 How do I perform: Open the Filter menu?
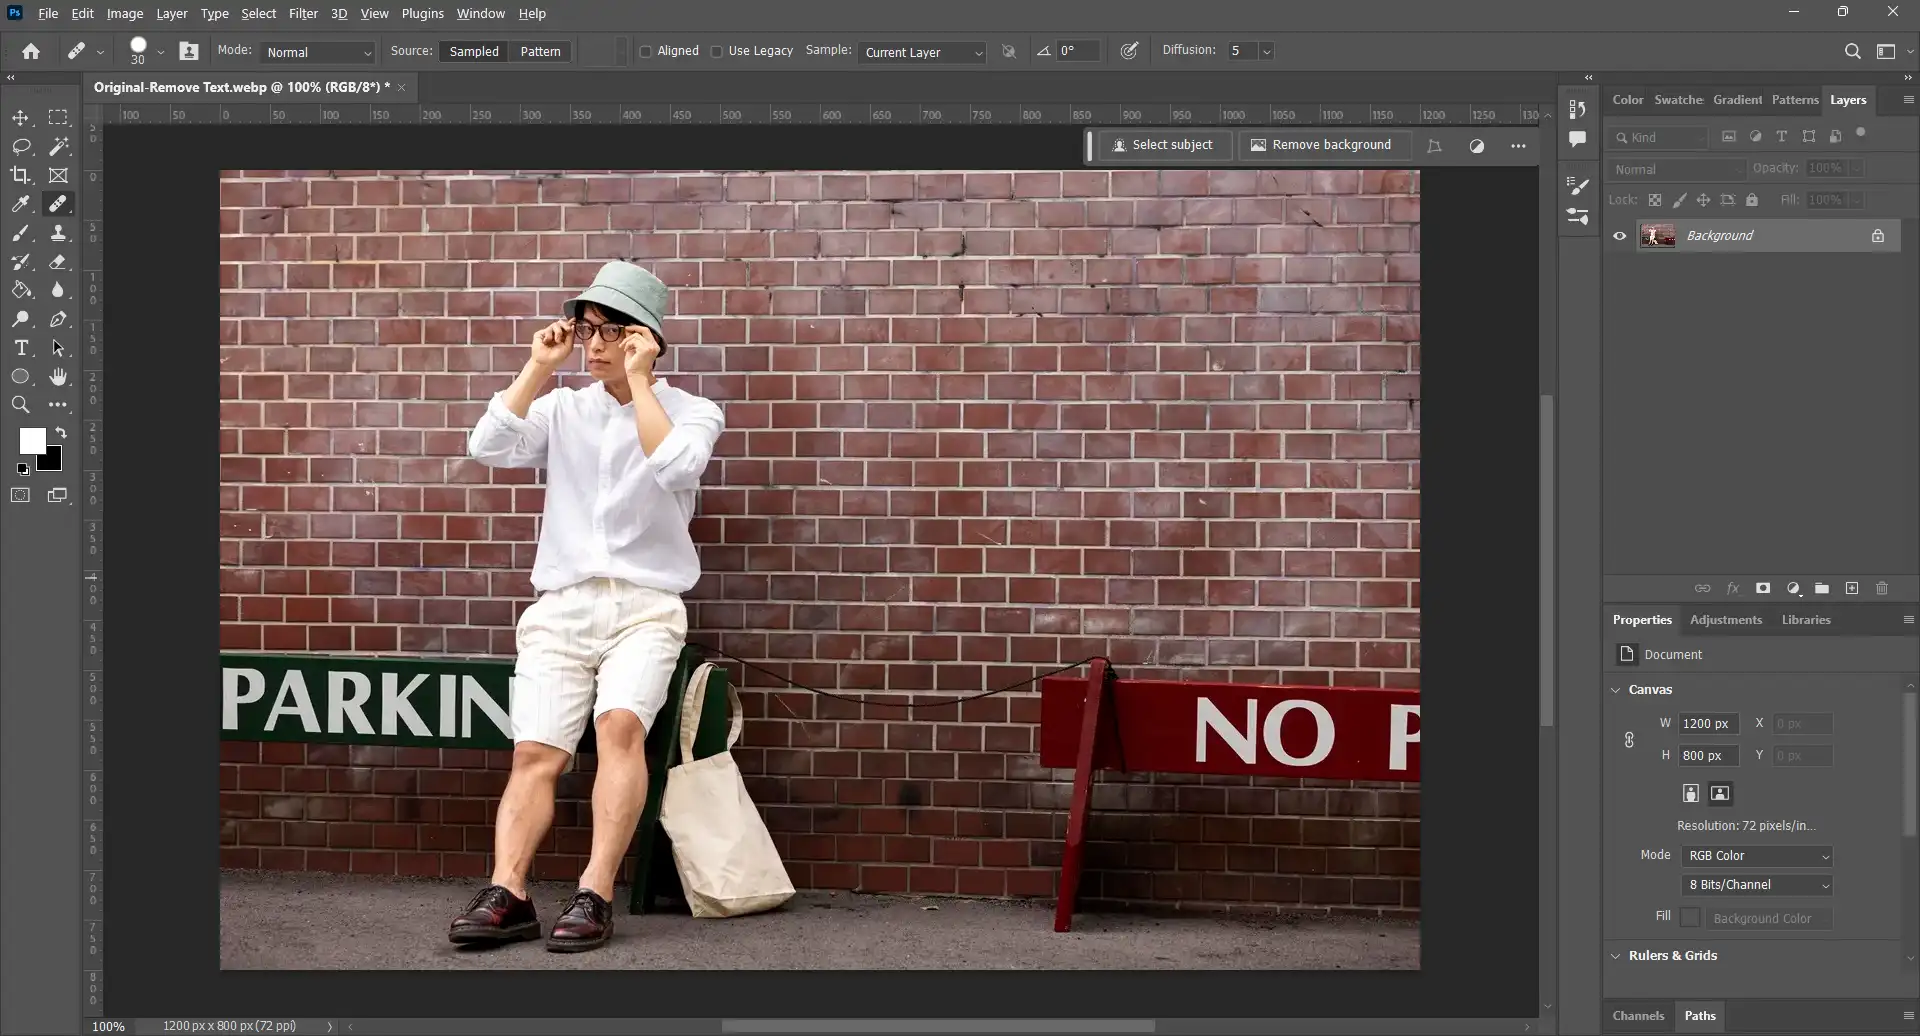[303, 13]
